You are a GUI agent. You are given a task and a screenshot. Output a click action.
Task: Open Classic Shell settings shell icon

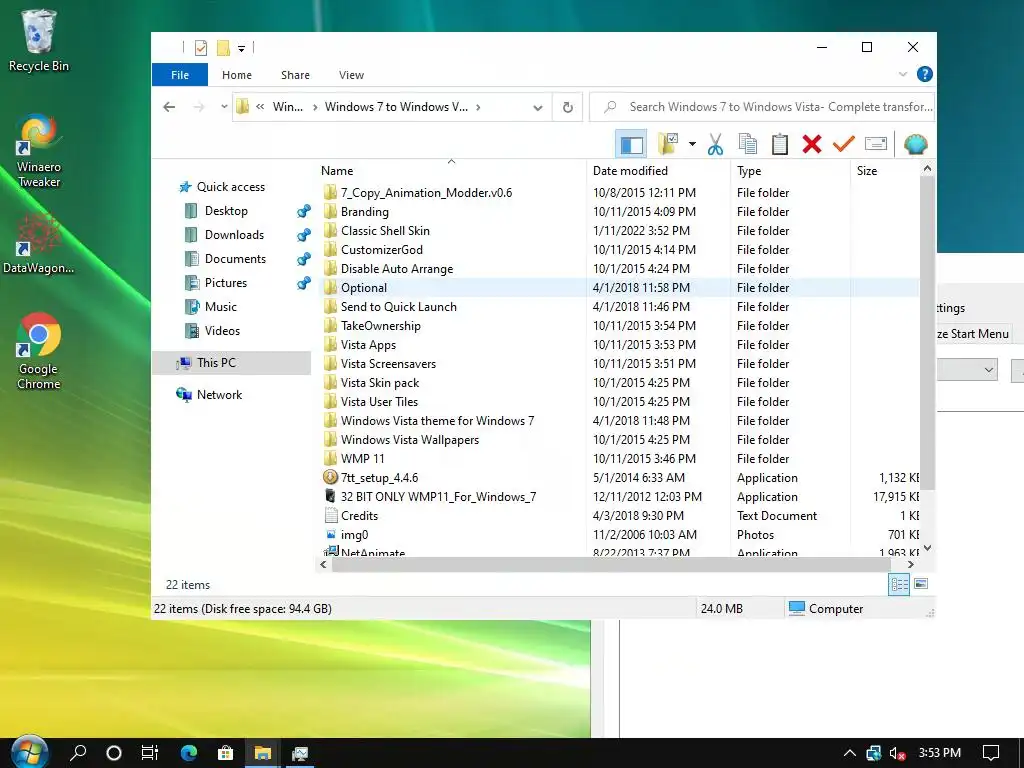point(916,144)
